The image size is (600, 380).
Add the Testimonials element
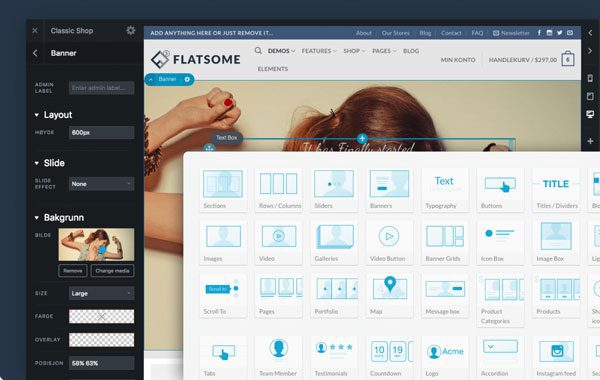pos(334,357)
